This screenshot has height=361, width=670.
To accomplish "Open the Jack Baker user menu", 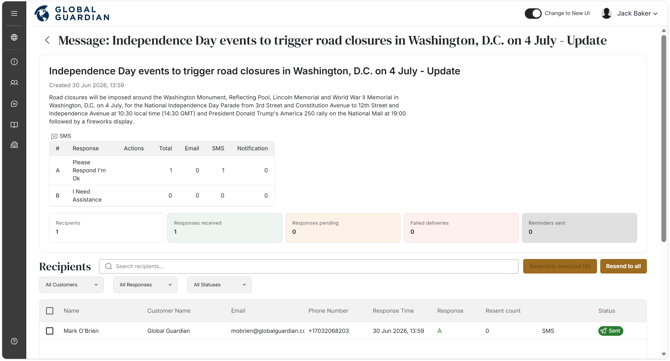I will click(629, 14).
